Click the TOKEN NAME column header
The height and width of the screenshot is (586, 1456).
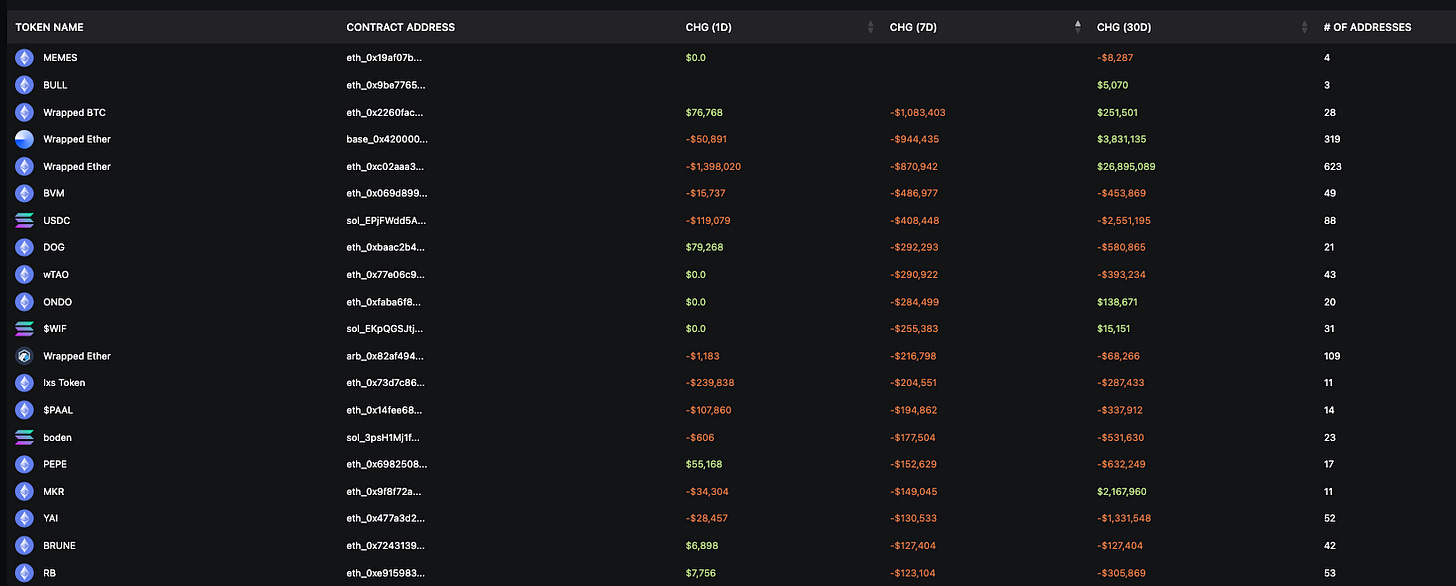point(49,28)
